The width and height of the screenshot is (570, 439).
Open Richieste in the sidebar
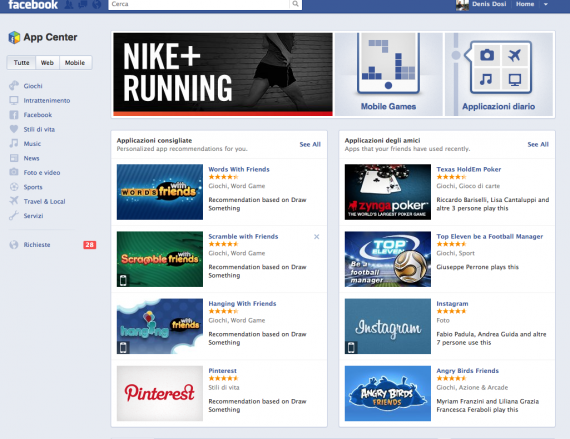[x=37, y=245]
